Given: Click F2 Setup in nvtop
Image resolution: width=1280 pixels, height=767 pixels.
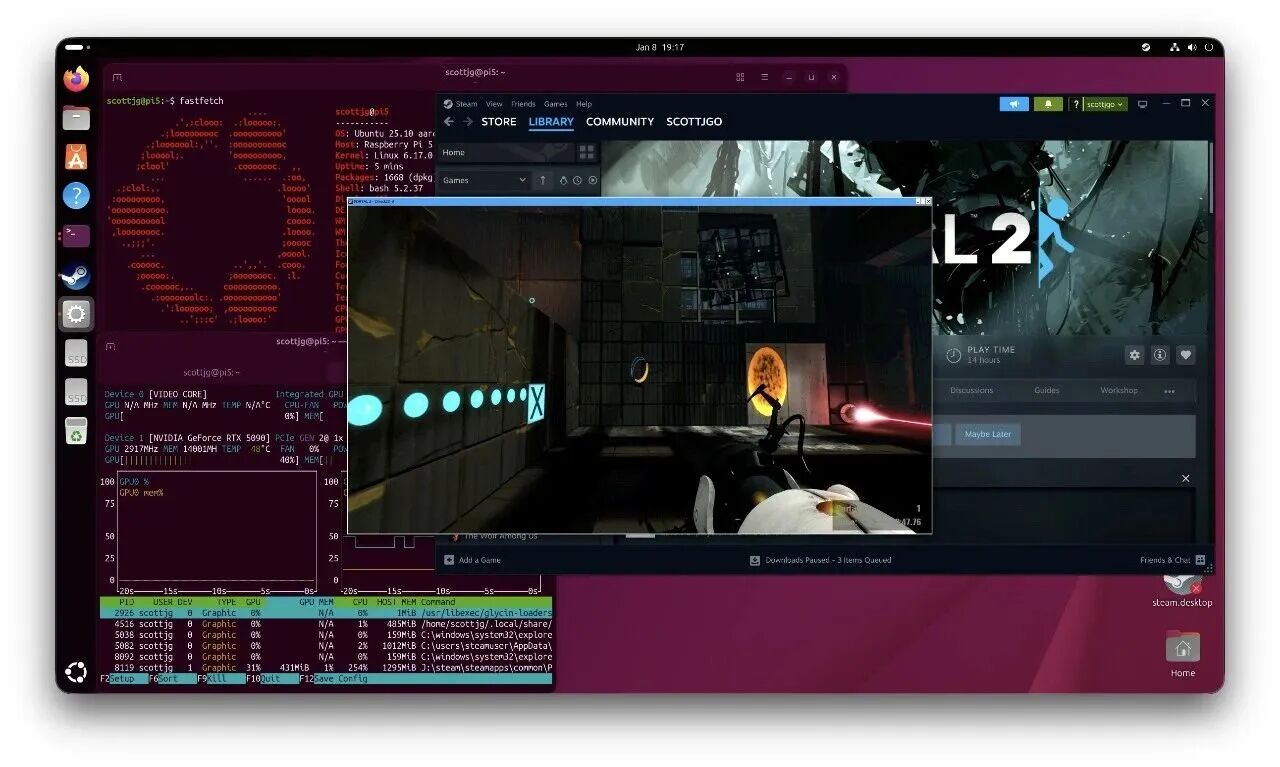Looking at the screenshot, I should pos(122,679).
